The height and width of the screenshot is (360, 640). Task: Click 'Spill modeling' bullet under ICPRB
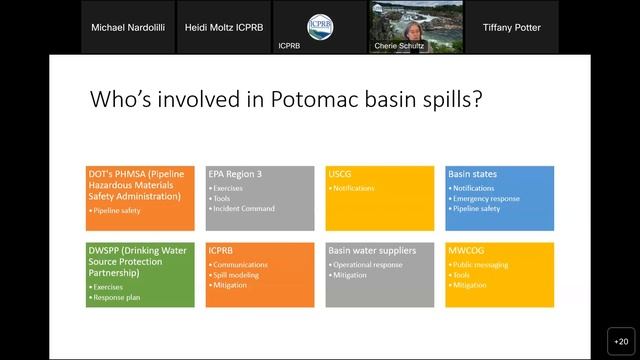(x=236, y=275)
